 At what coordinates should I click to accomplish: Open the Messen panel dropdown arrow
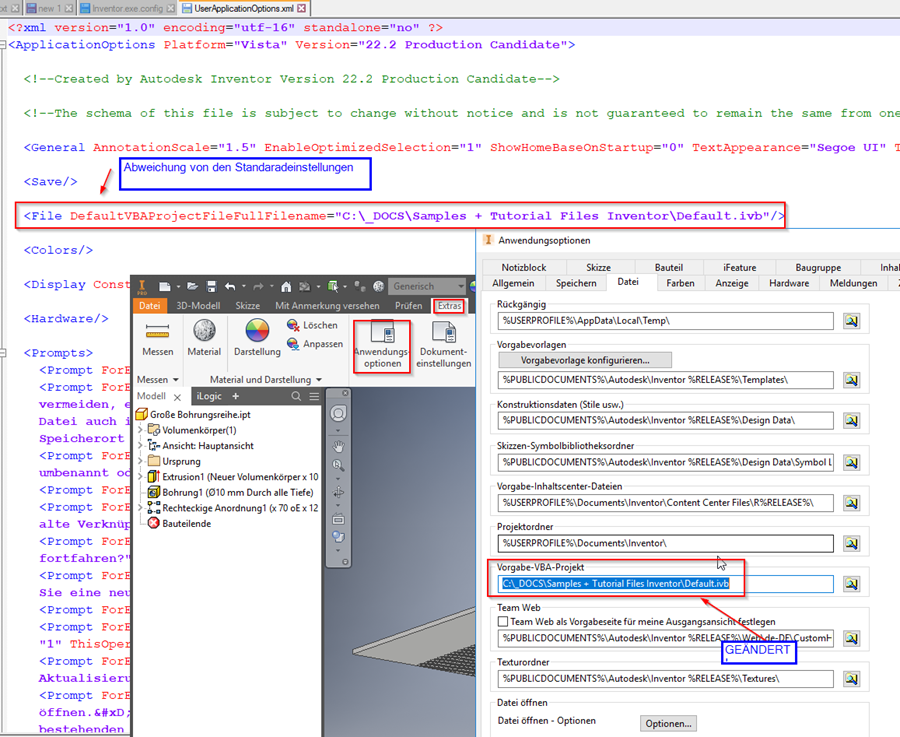[176, 380]
